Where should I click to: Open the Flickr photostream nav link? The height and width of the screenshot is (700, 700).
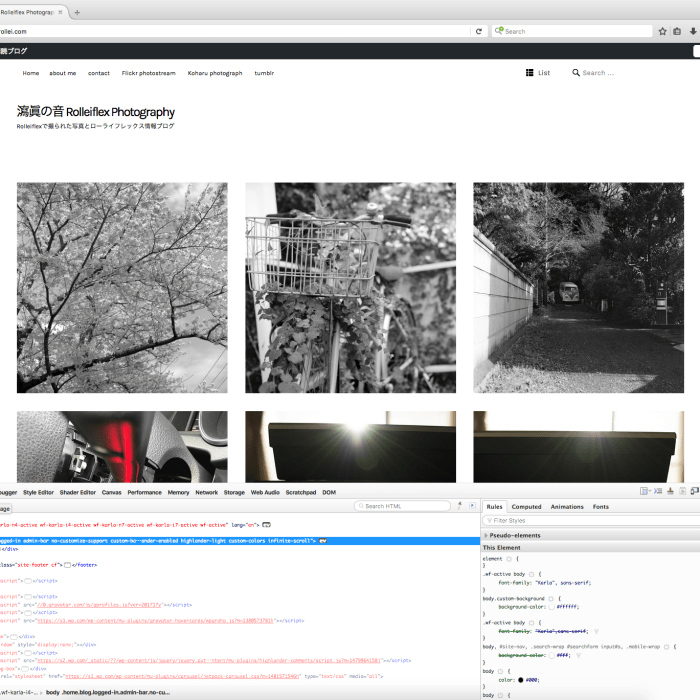[x=148, y=73]
